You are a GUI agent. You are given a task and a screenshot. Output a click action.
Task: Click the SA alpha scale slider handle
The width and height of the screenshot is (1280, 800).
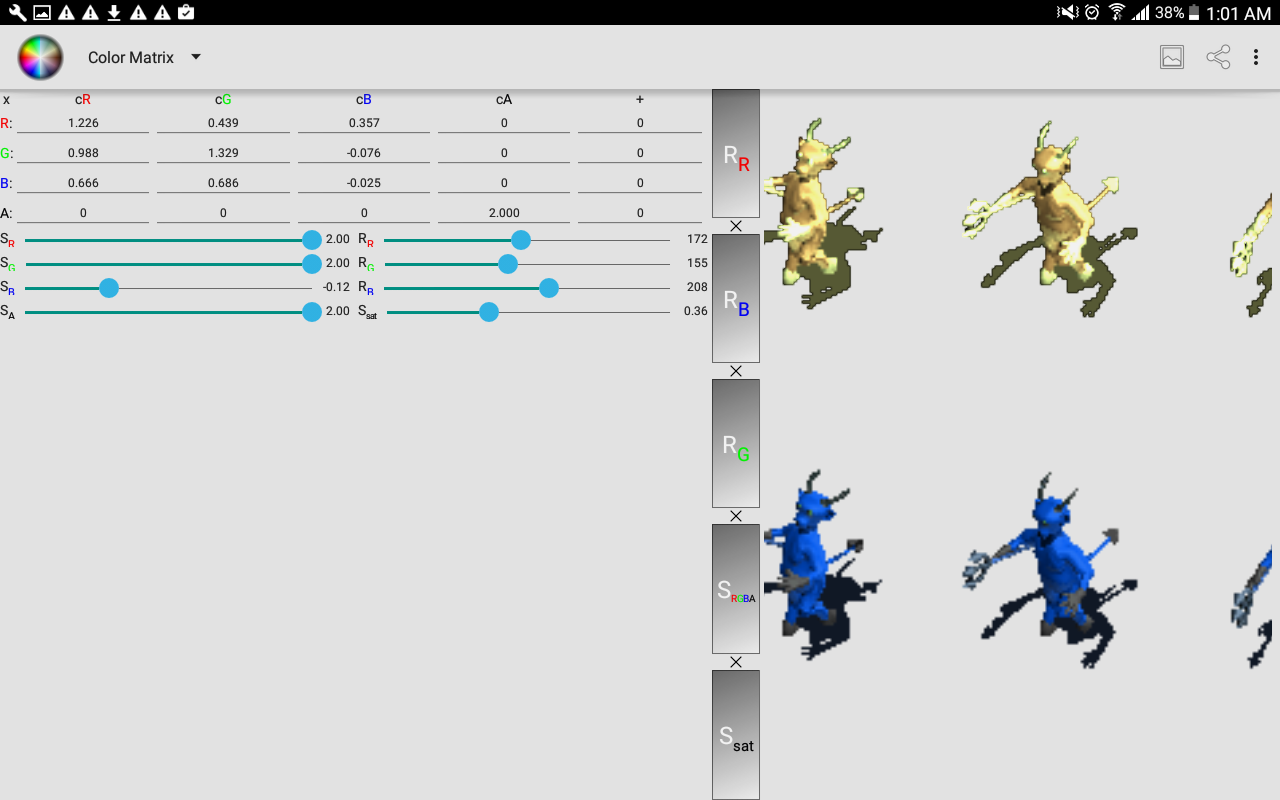(312, 312)
